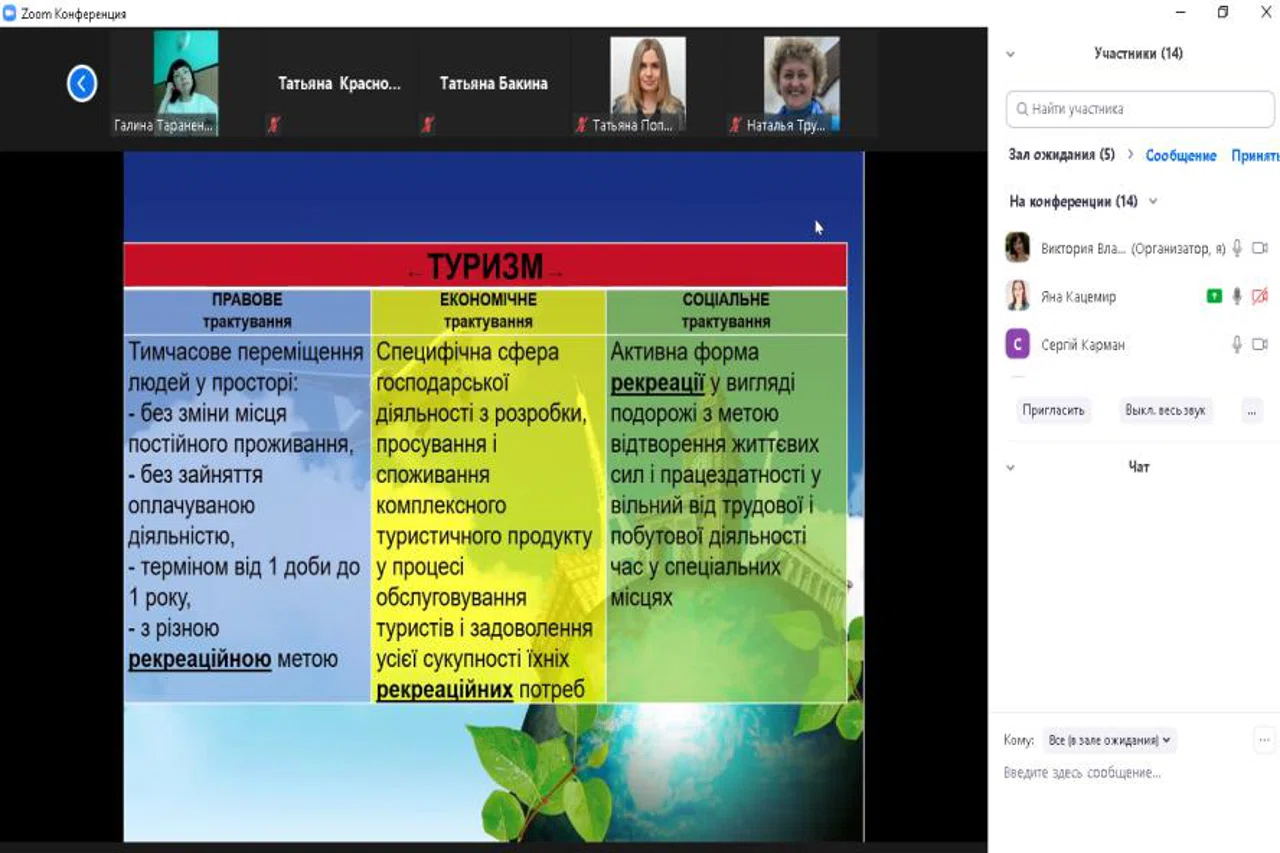
Task: Open chat more options ellipsis
Action: pos(1265,740)
